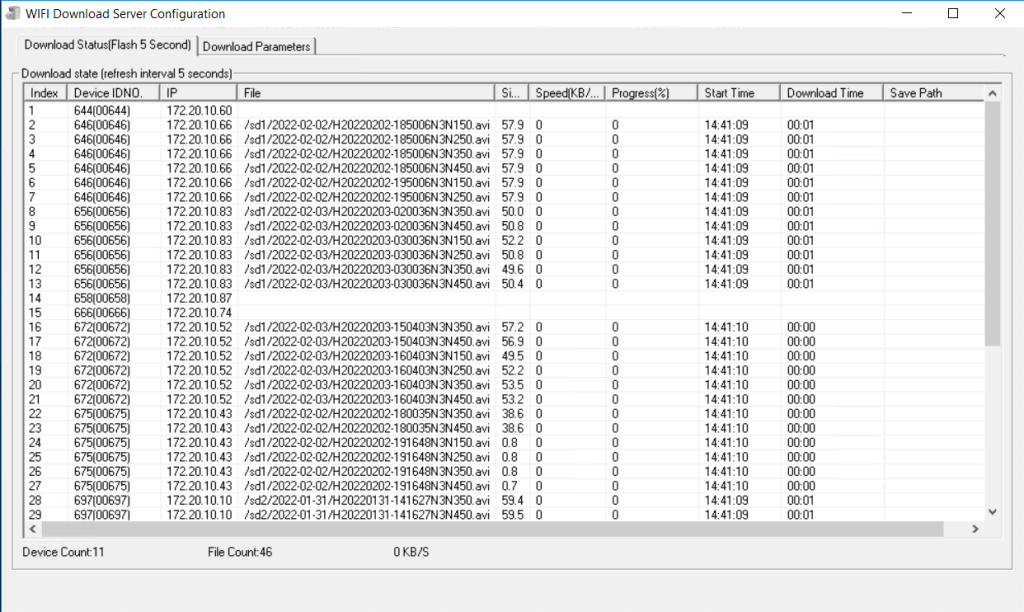Click the Download Time column header
Image resolution: width=1024 pixels, height=612 pixels.
point(831,93)
